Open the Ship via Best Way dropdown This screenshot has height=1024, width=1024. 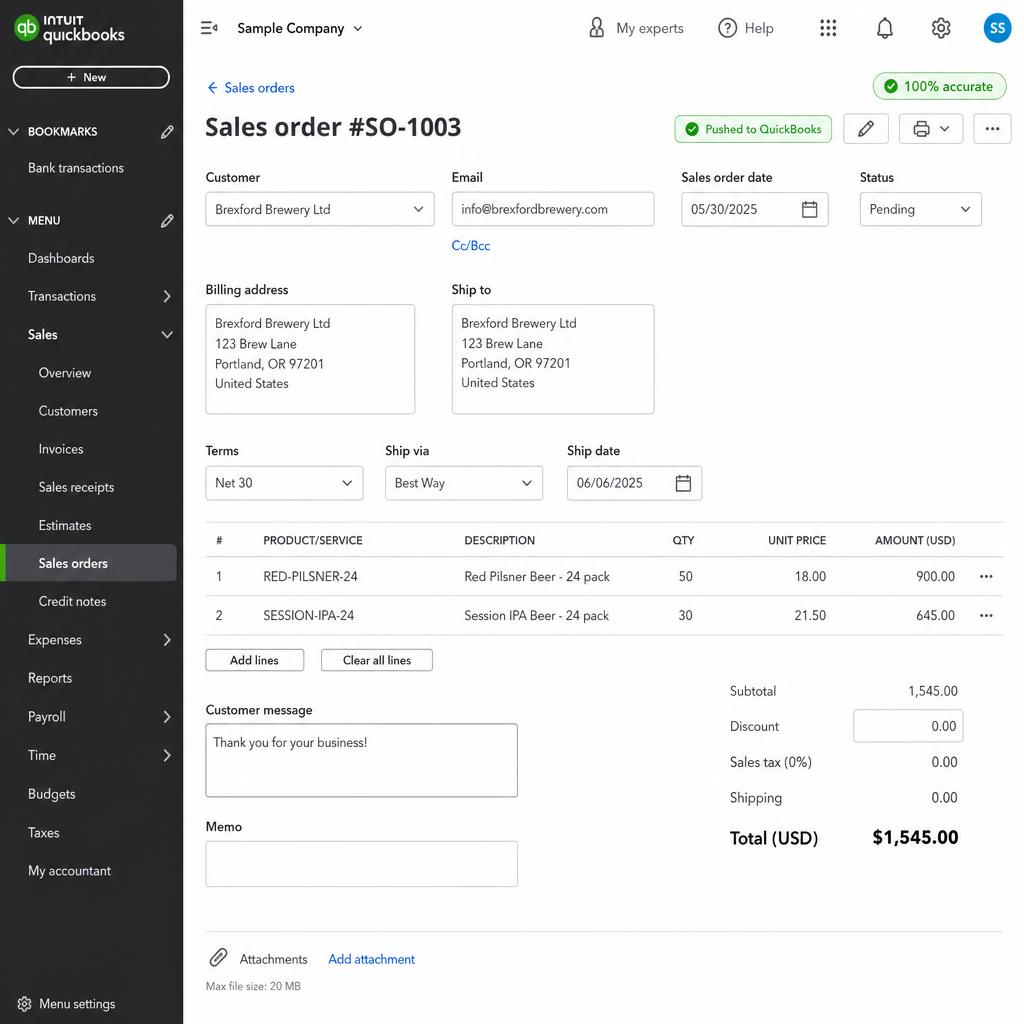(464, 483)
